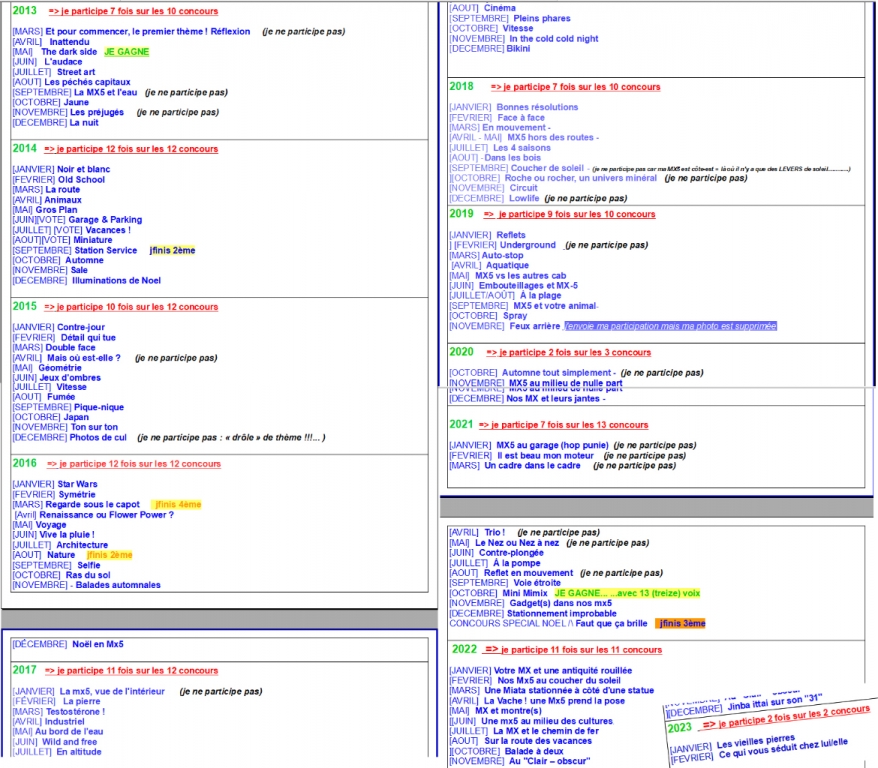Click the 2015 year heading
Screen dimensions: 878x768
click(24, 306)
